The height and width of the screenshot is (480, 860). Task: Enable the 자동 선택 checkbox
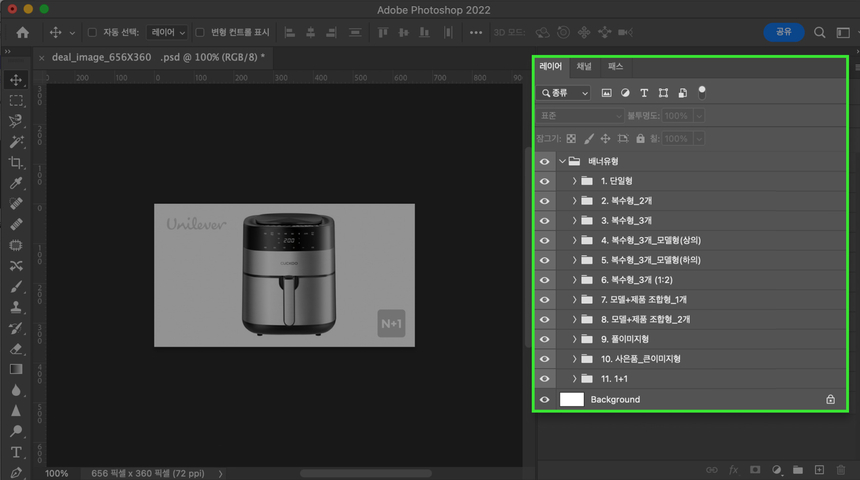point(94,32)
